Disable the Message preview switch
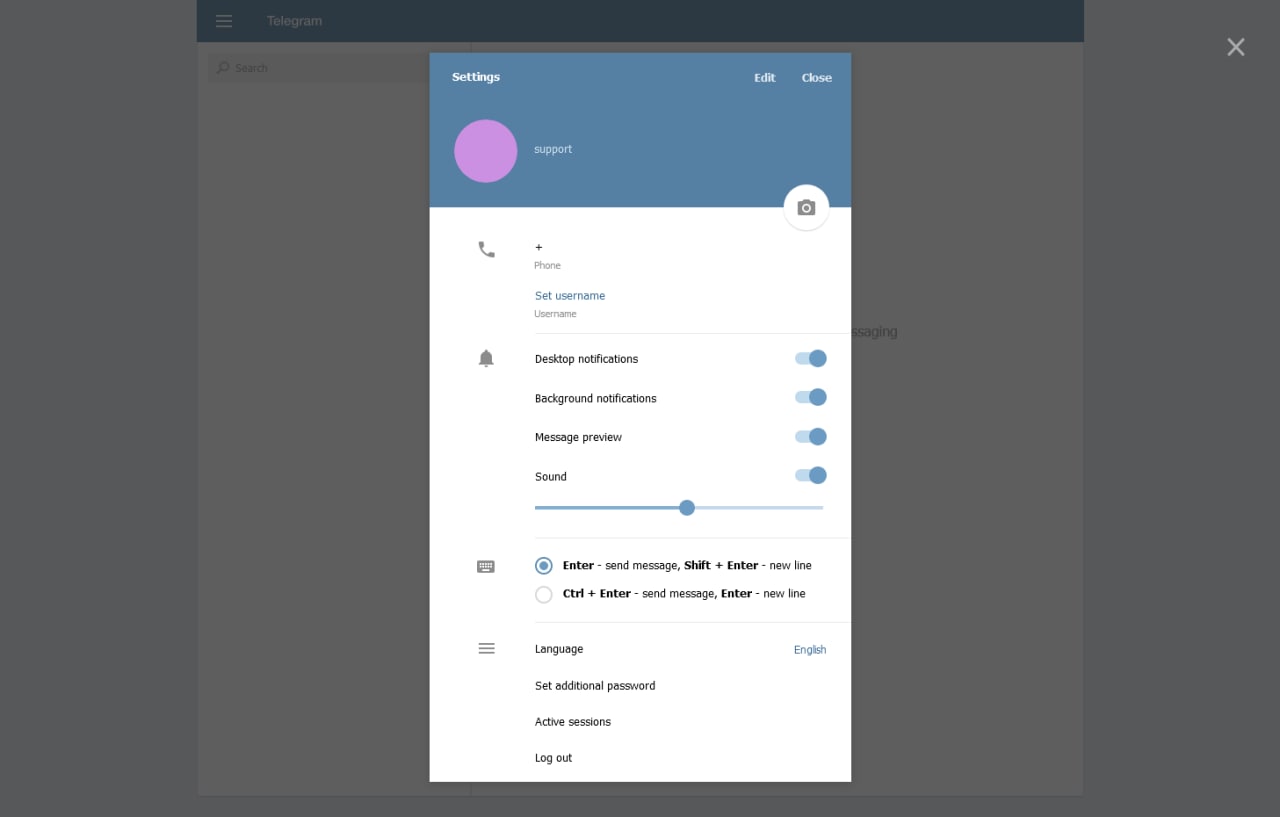 coord(810,436)
